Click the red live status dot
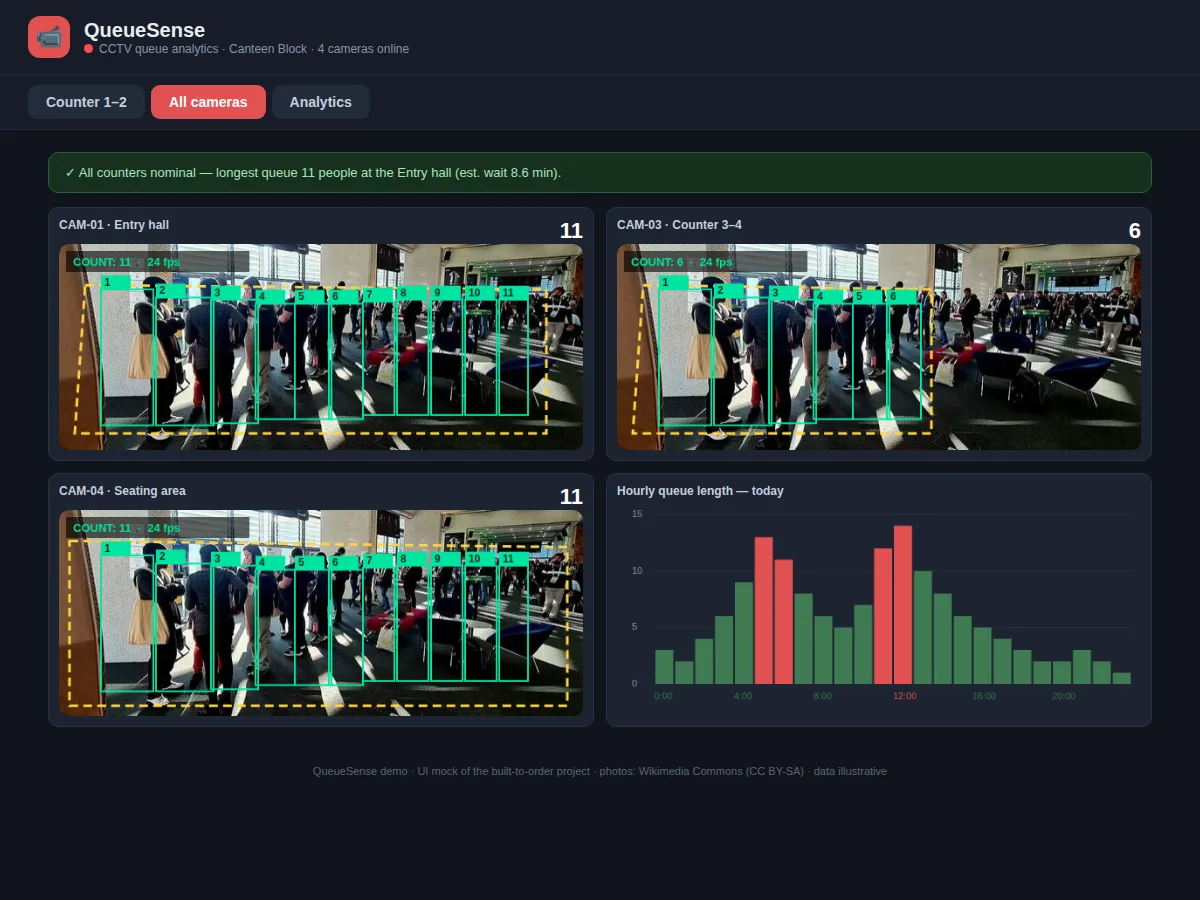The width and height of the screenshot is (1200, 900). (x=89, y=49)
